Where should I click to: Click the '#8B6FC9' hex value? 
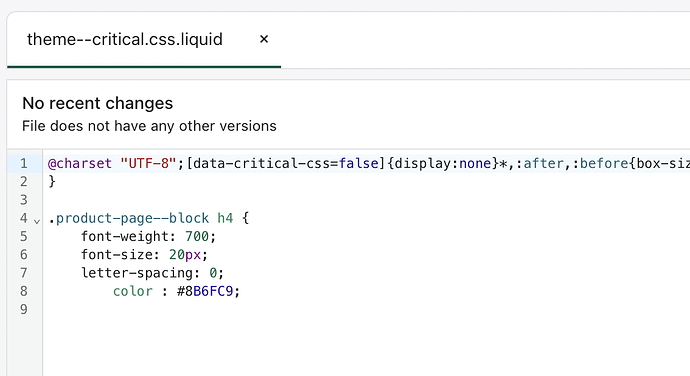205,291
